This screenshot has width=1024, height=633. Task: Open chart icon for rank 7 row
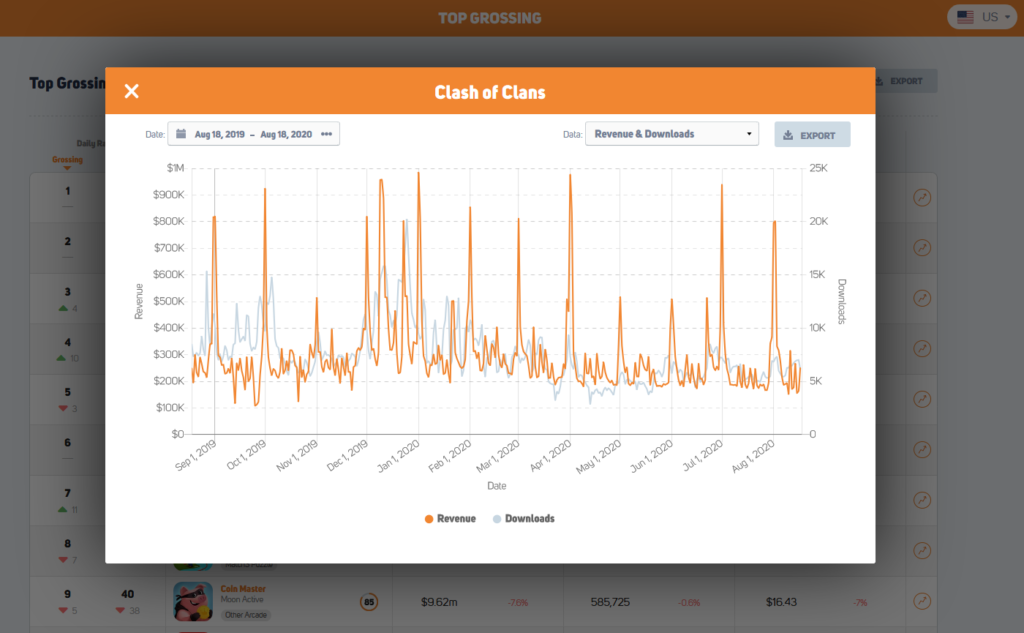tap(921, 500)
